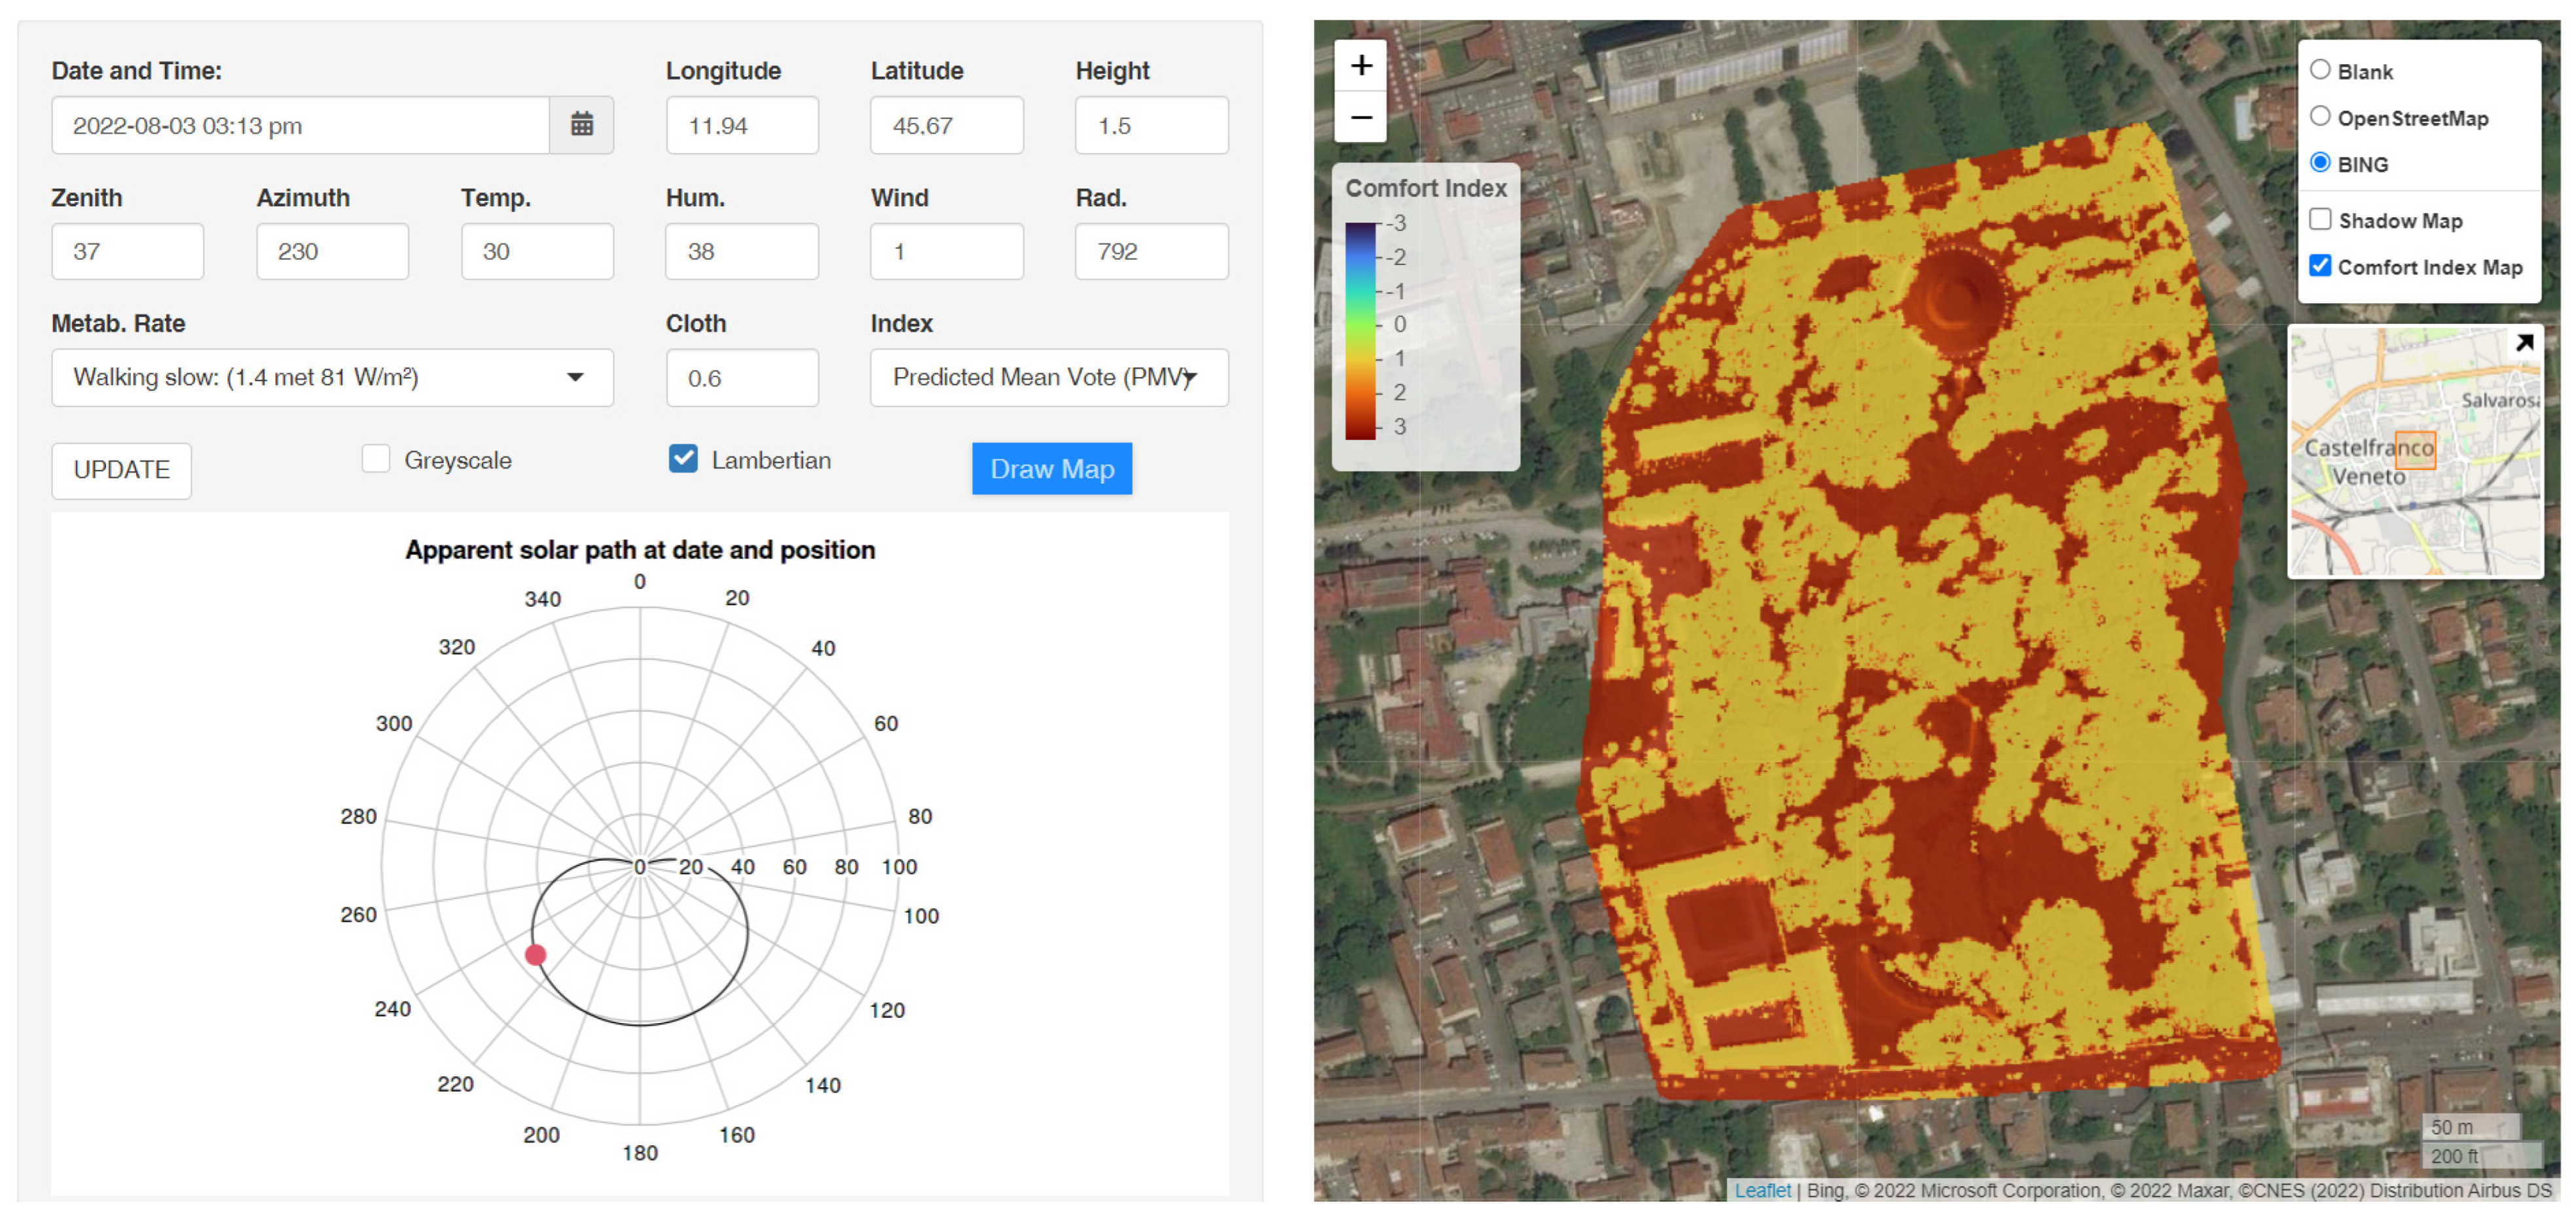Enable the Shadow Map overlay
Image resolution: width=2576 pixels, height=1217 pixels.
tap(2321, 219)
